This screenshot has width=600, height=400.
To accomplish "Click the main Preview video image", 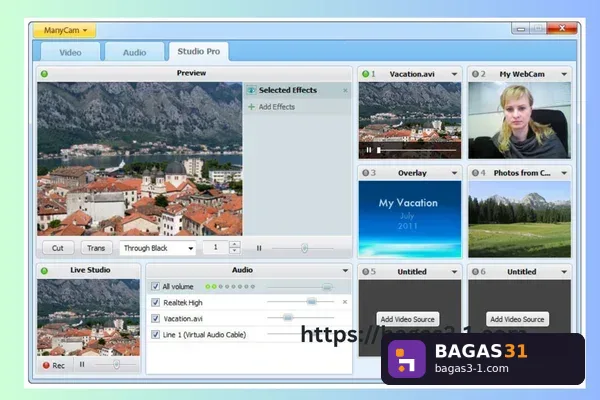I will coord(140,158).
